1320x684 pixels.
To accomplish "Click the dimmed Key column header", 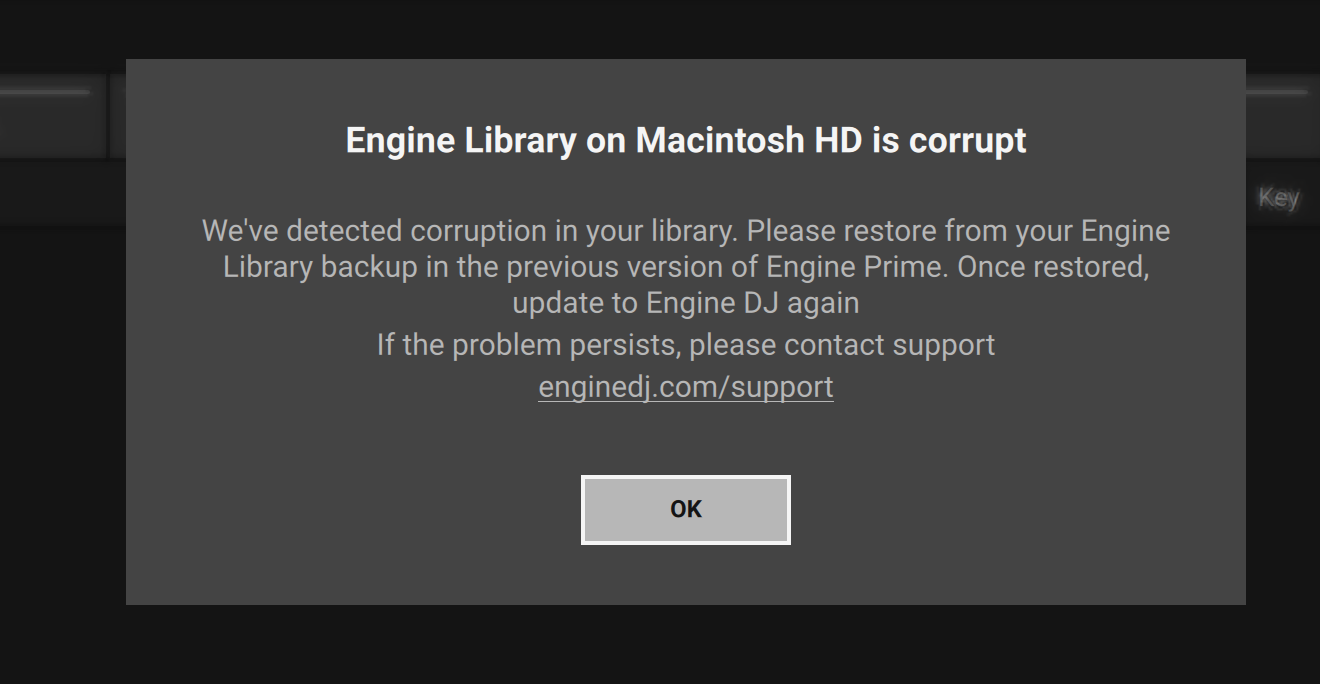I will pos(1278,198).
